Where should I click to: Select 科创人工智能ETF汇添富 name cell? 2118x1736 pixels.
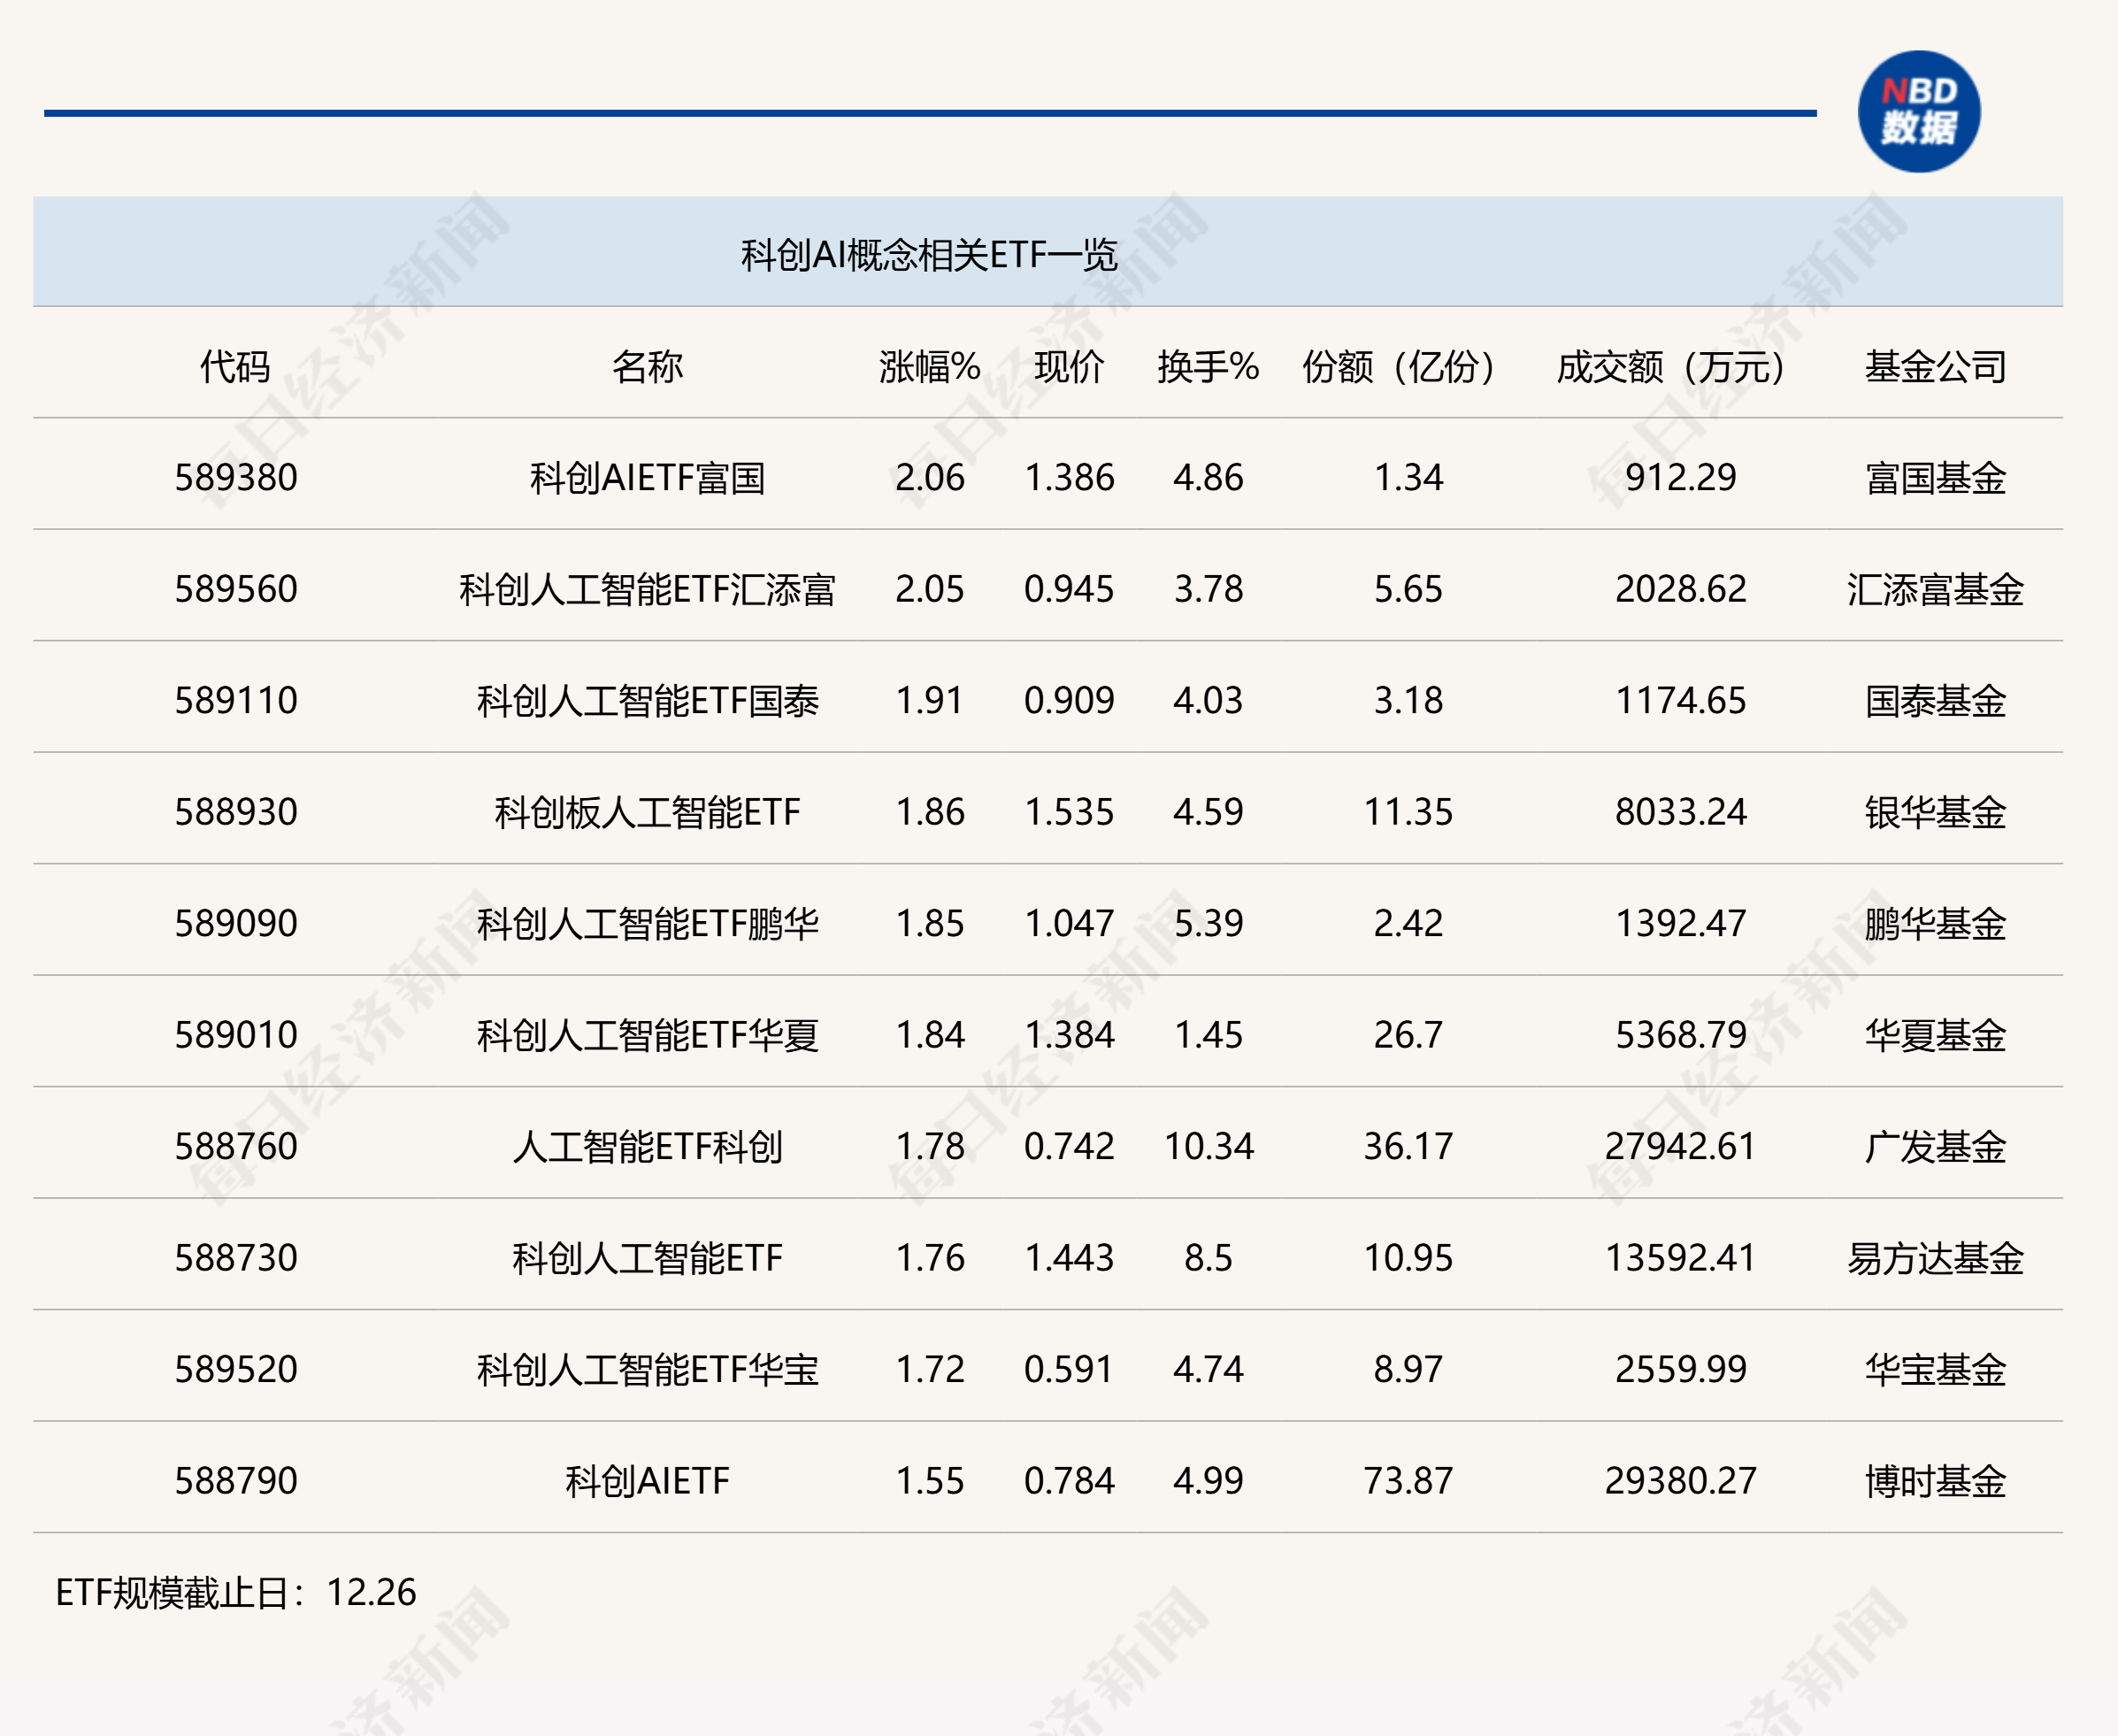point(647,589)
